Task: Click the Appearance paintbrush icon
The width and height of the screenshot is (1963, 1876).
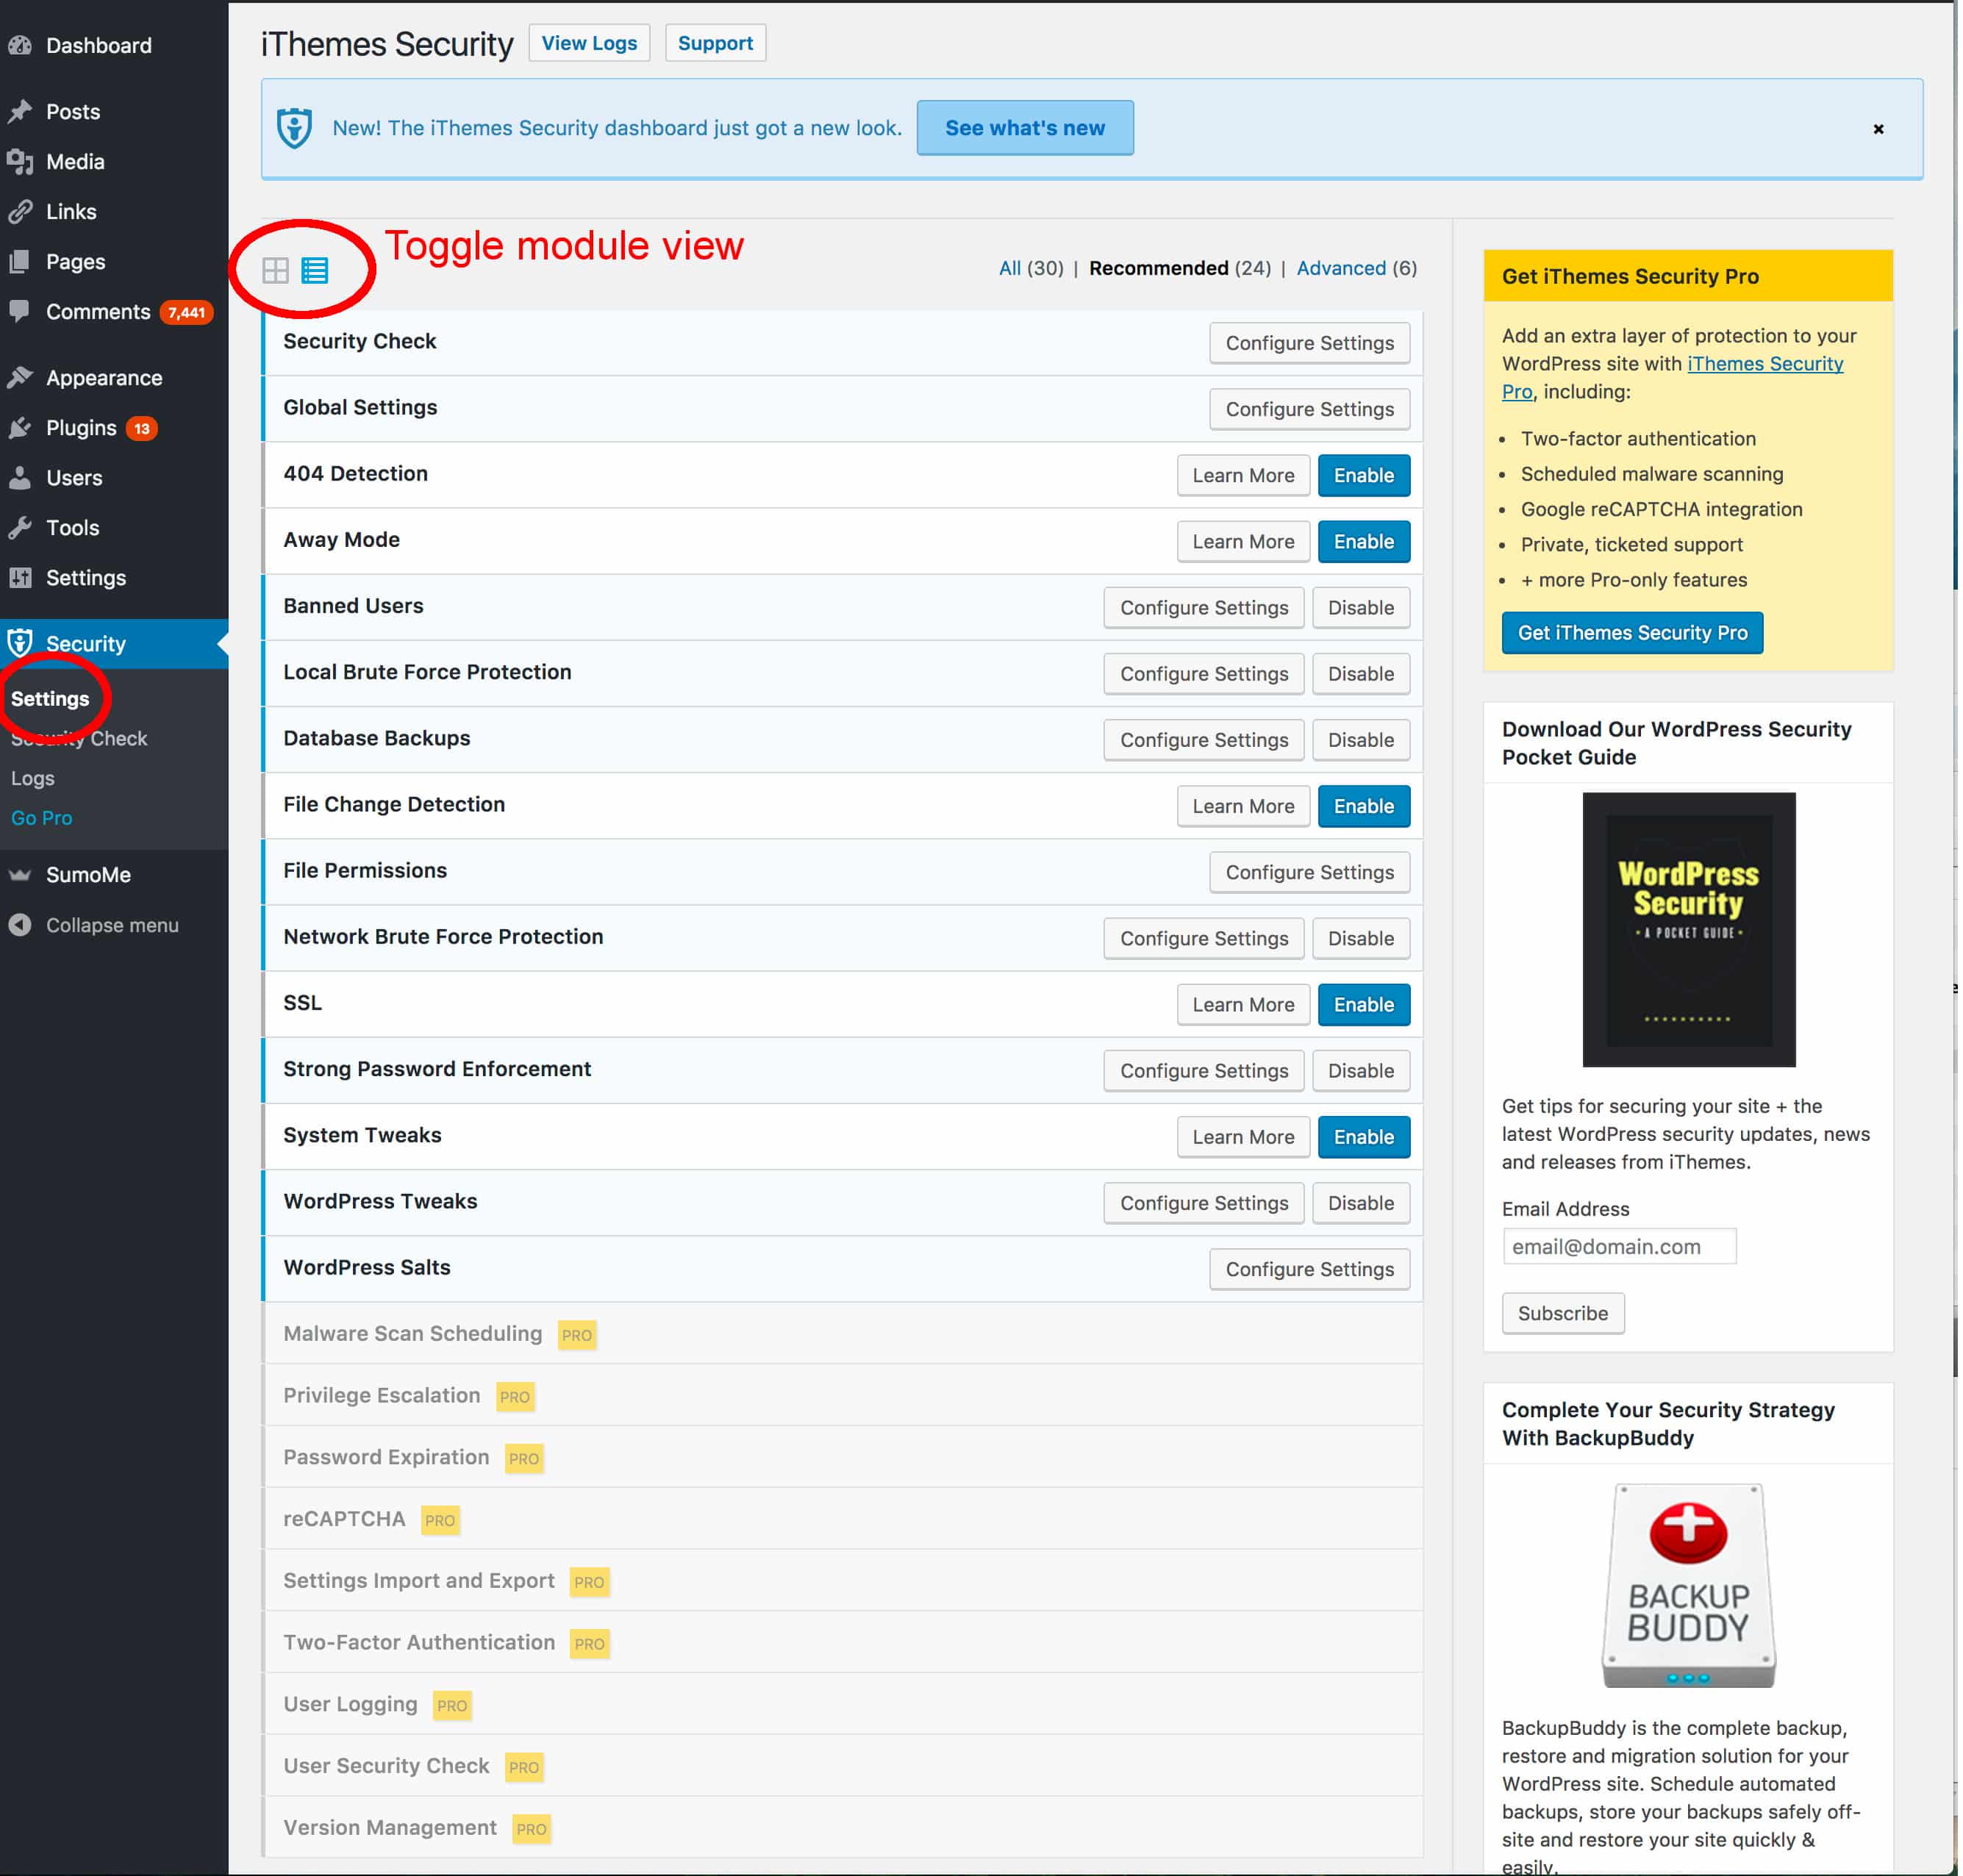Action: (20, 377)
